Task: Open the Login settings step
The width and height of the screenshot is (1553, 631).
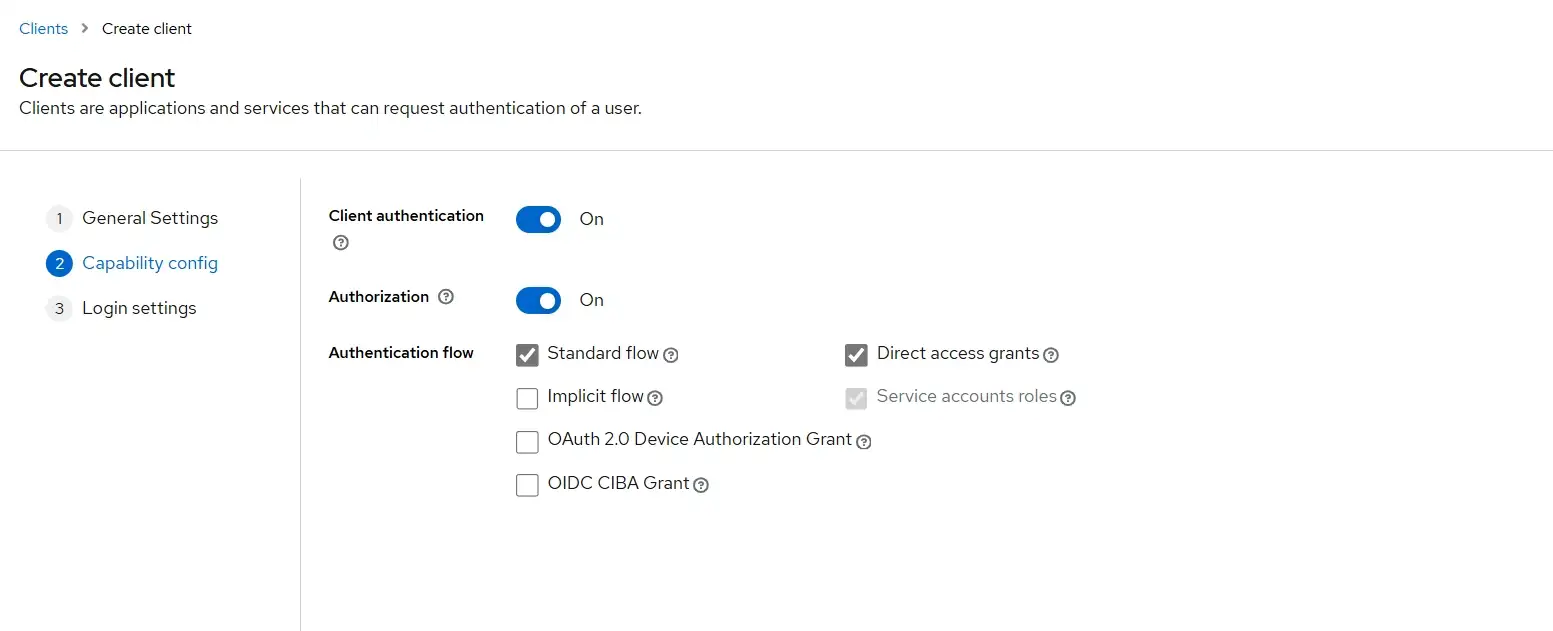Action: pos(139,308)
